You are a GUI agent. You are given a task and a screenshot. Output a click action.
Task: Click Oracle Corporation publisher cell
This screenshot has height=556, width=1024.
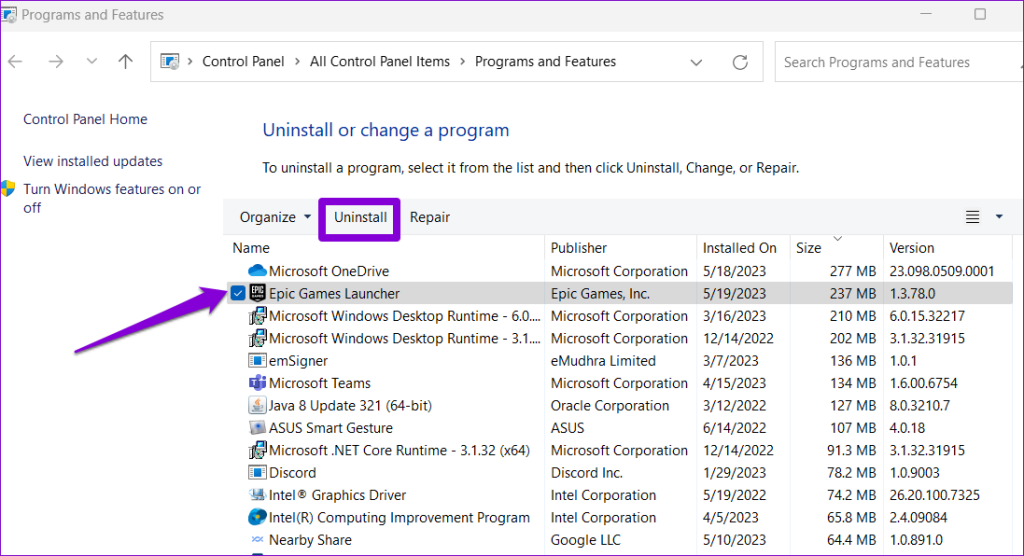tap(610, 406)
